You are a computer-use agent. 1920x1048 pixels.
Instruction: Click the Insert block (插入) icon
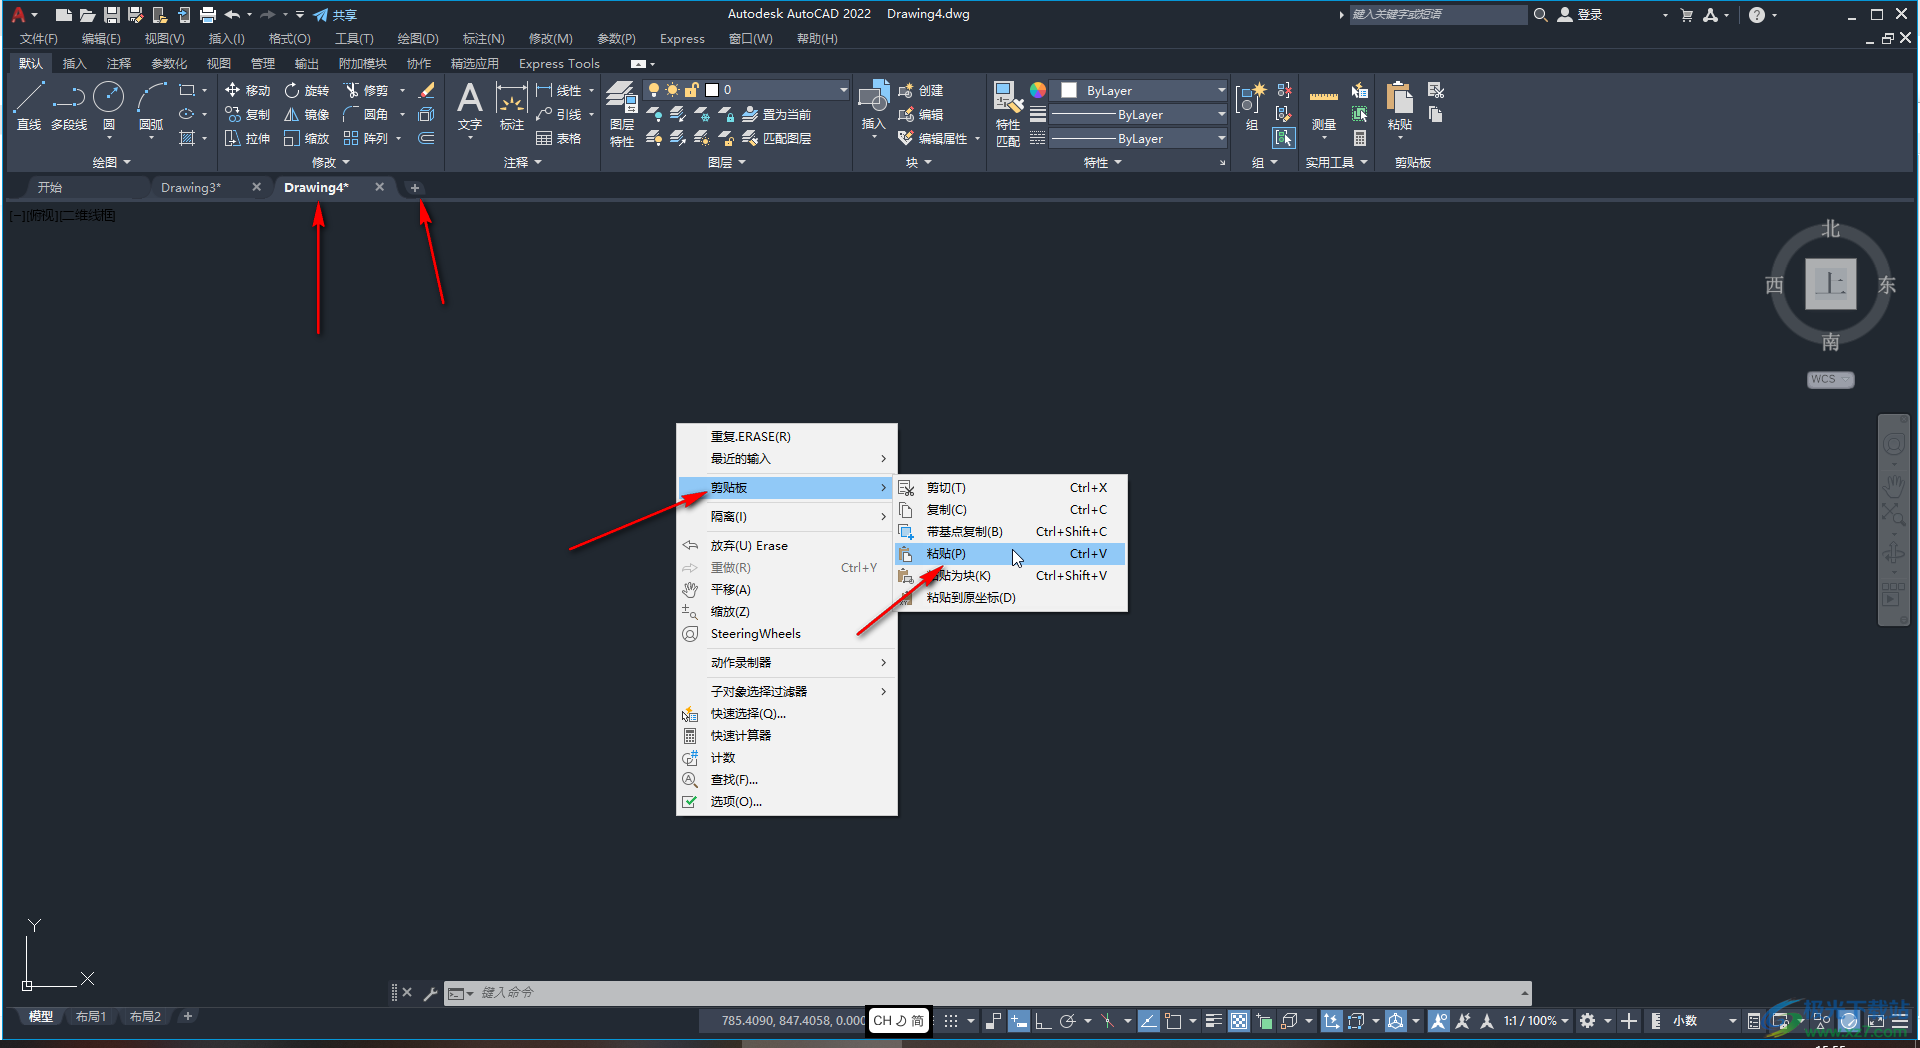coord(874,106)
